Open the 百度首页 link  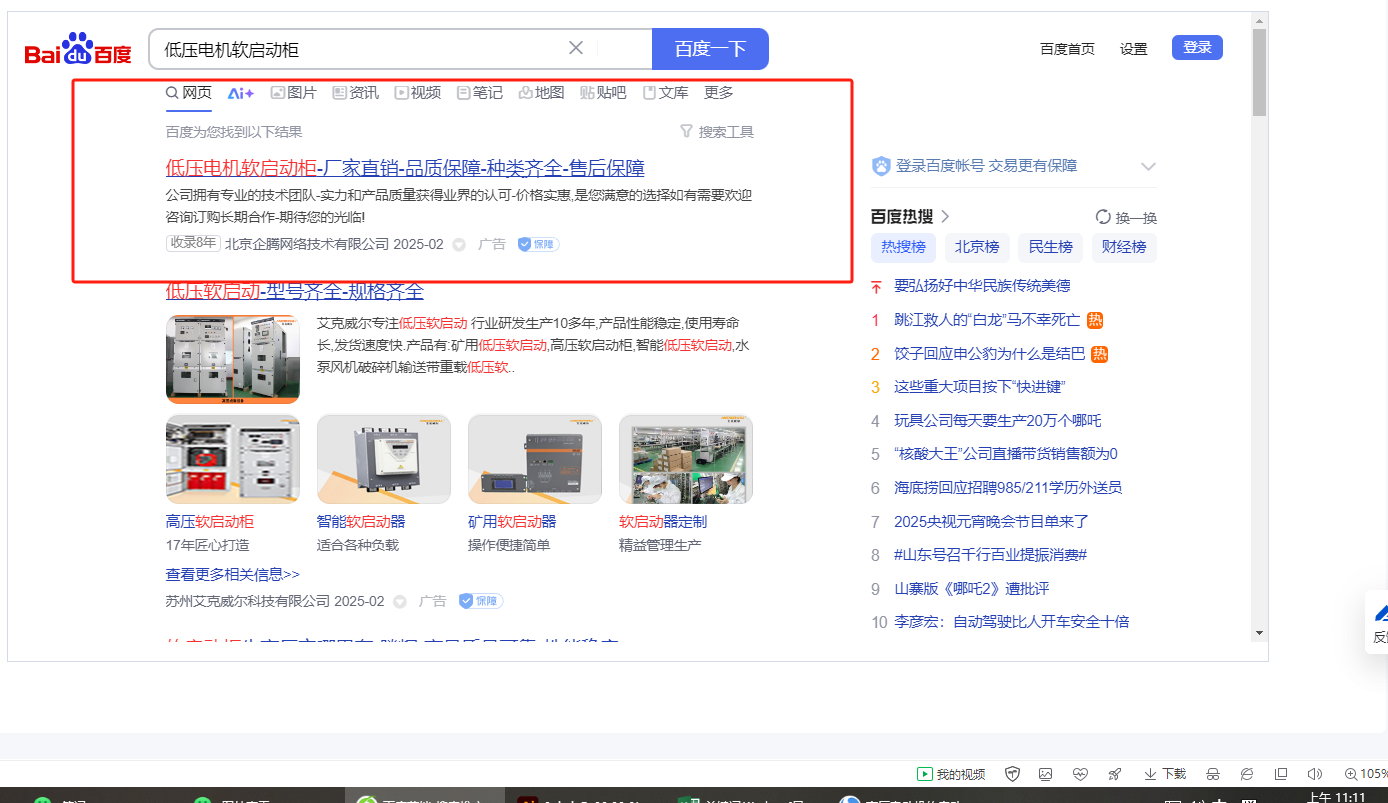(x=1067, y=49)
